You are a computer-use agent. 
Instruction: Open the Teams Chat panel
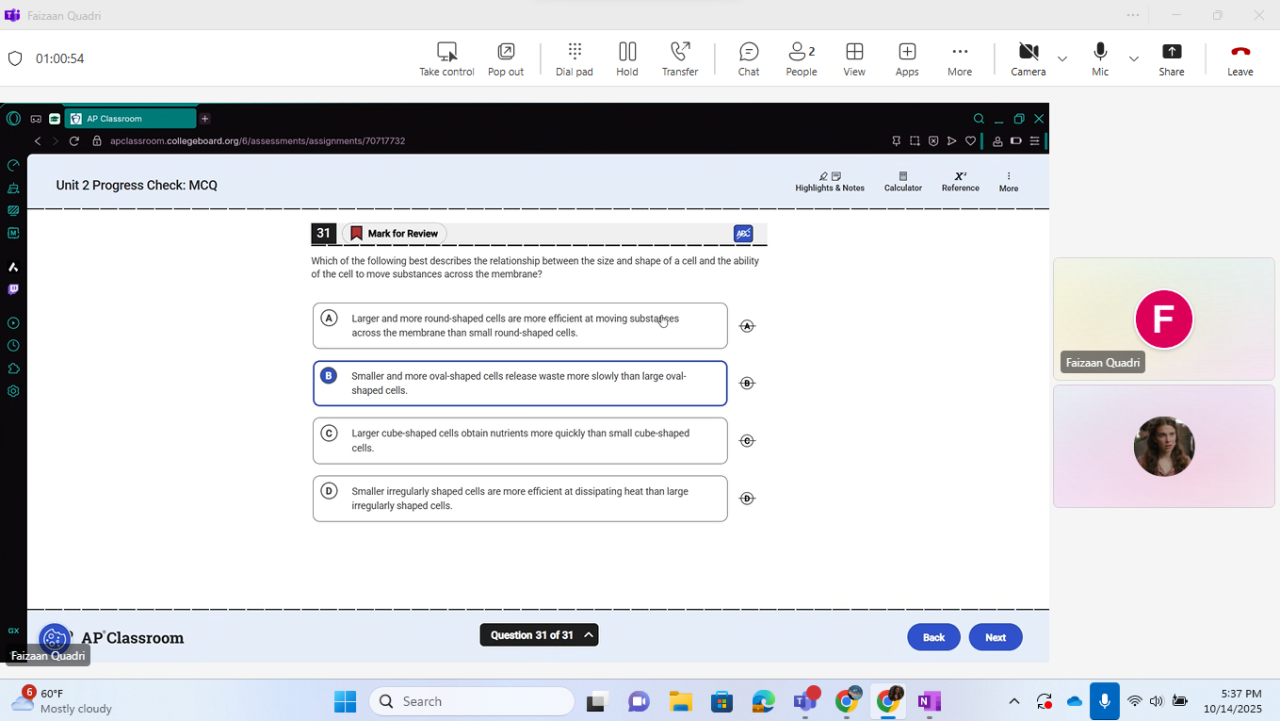pos(748,58)
